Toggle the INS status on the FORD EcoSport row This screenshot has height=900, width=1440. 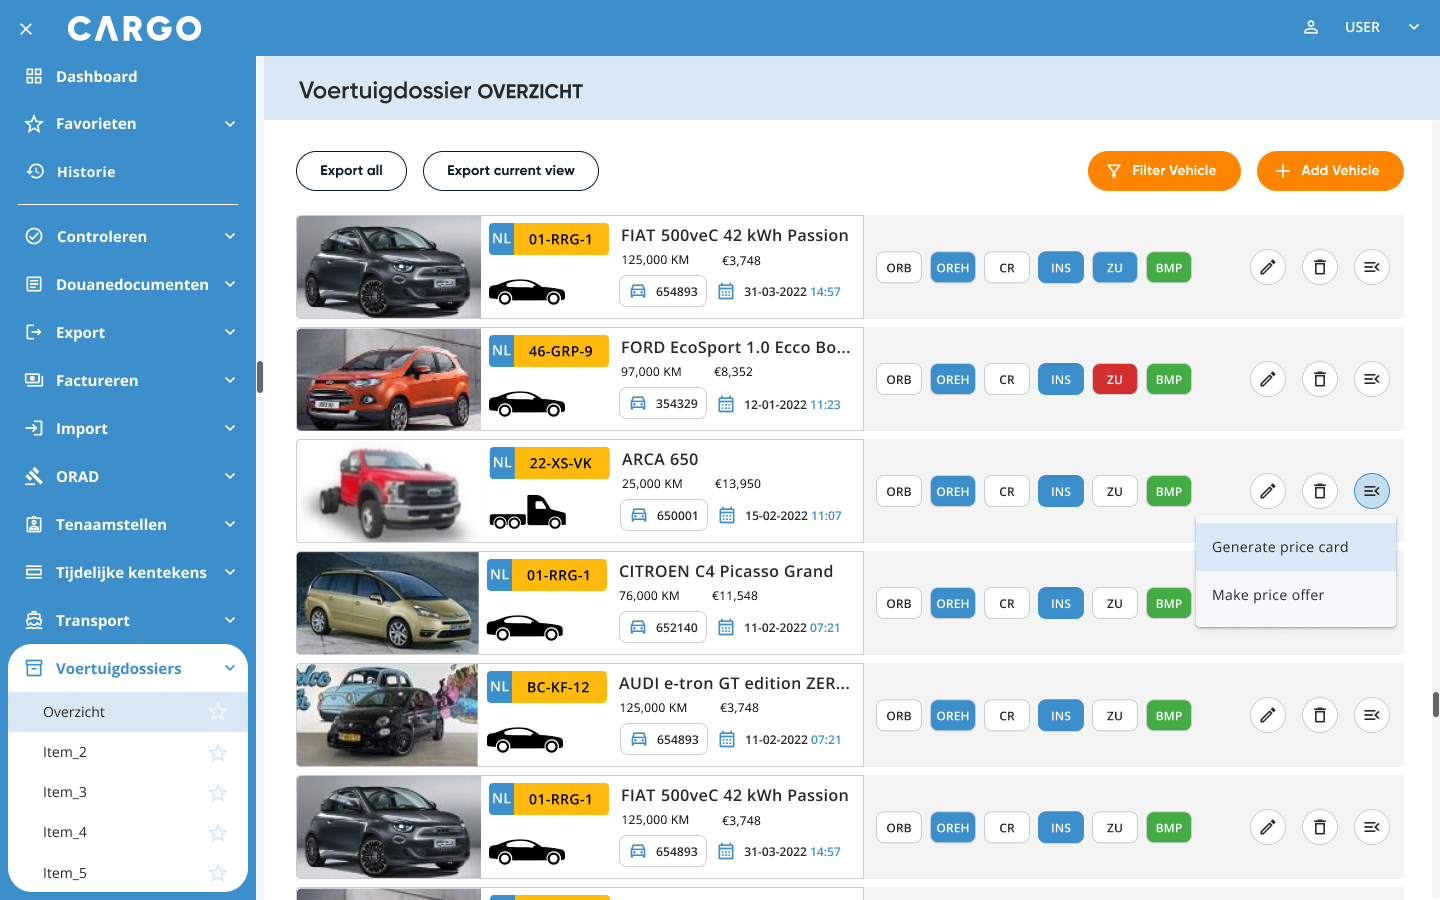pos(1060,379)
